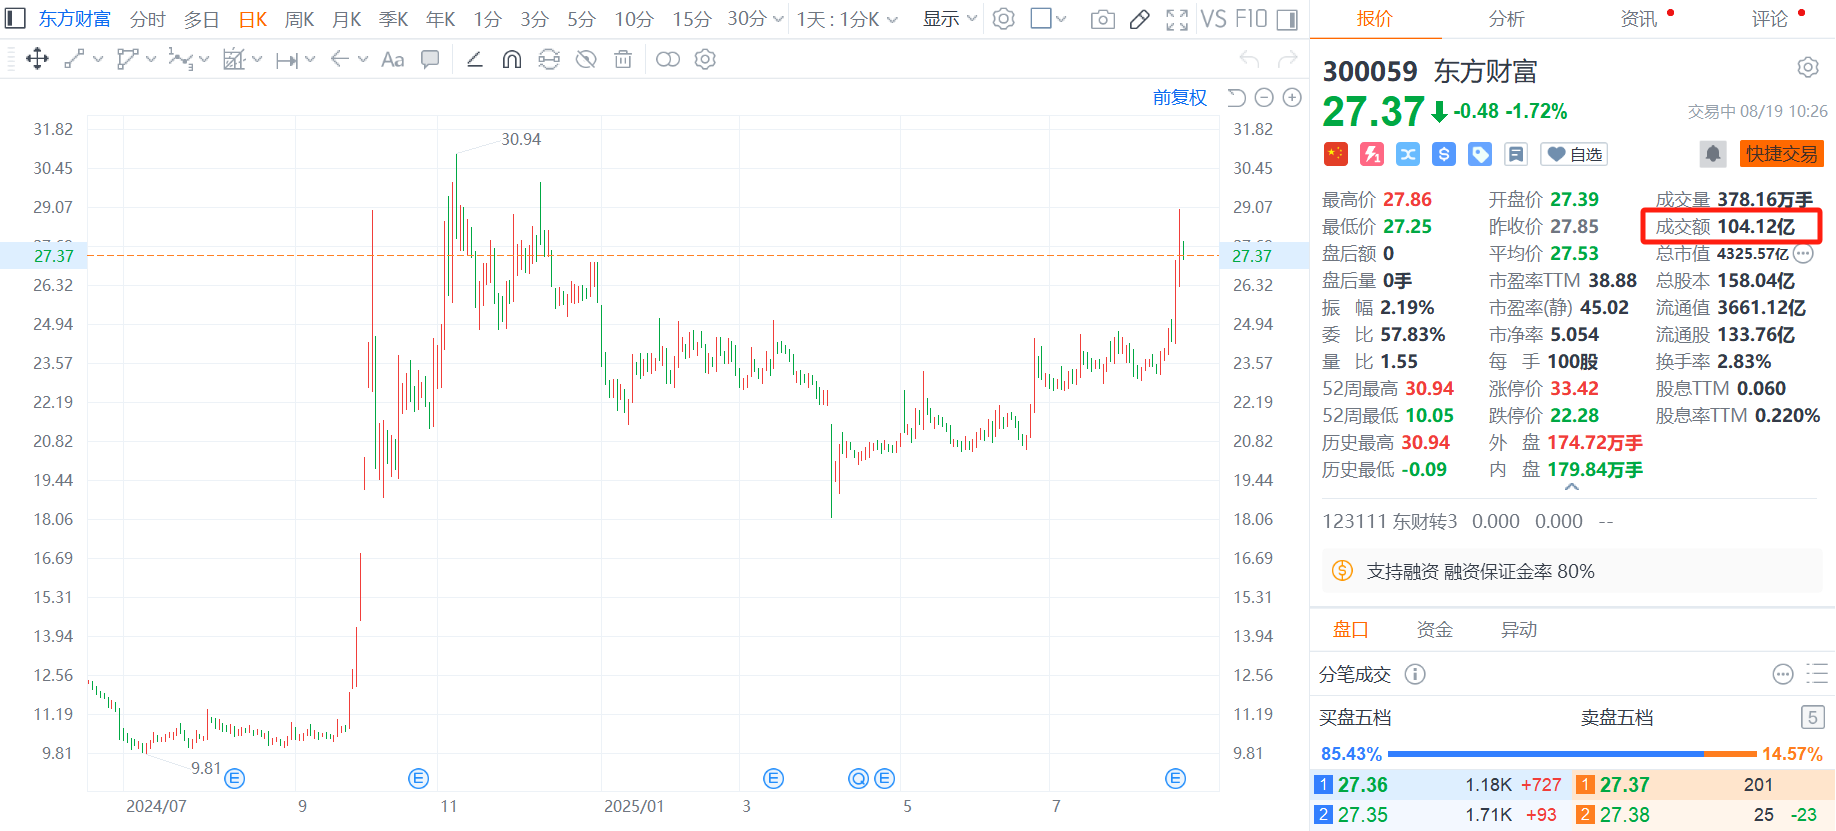Screen dimensions: 1836x831
Task: Toggle the left sidebar panel icon
Action: (x=15, y=18)
